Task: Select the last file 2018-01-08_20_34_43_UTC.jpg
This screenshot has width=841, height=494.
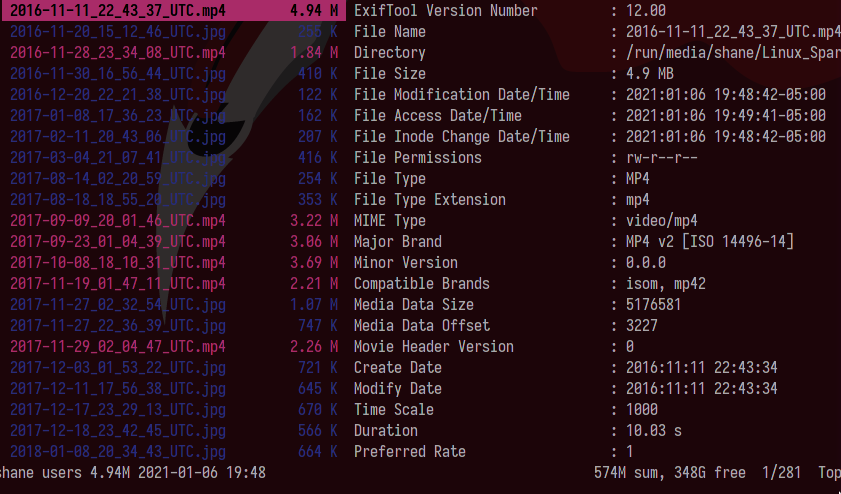Action: coord(118,452)
